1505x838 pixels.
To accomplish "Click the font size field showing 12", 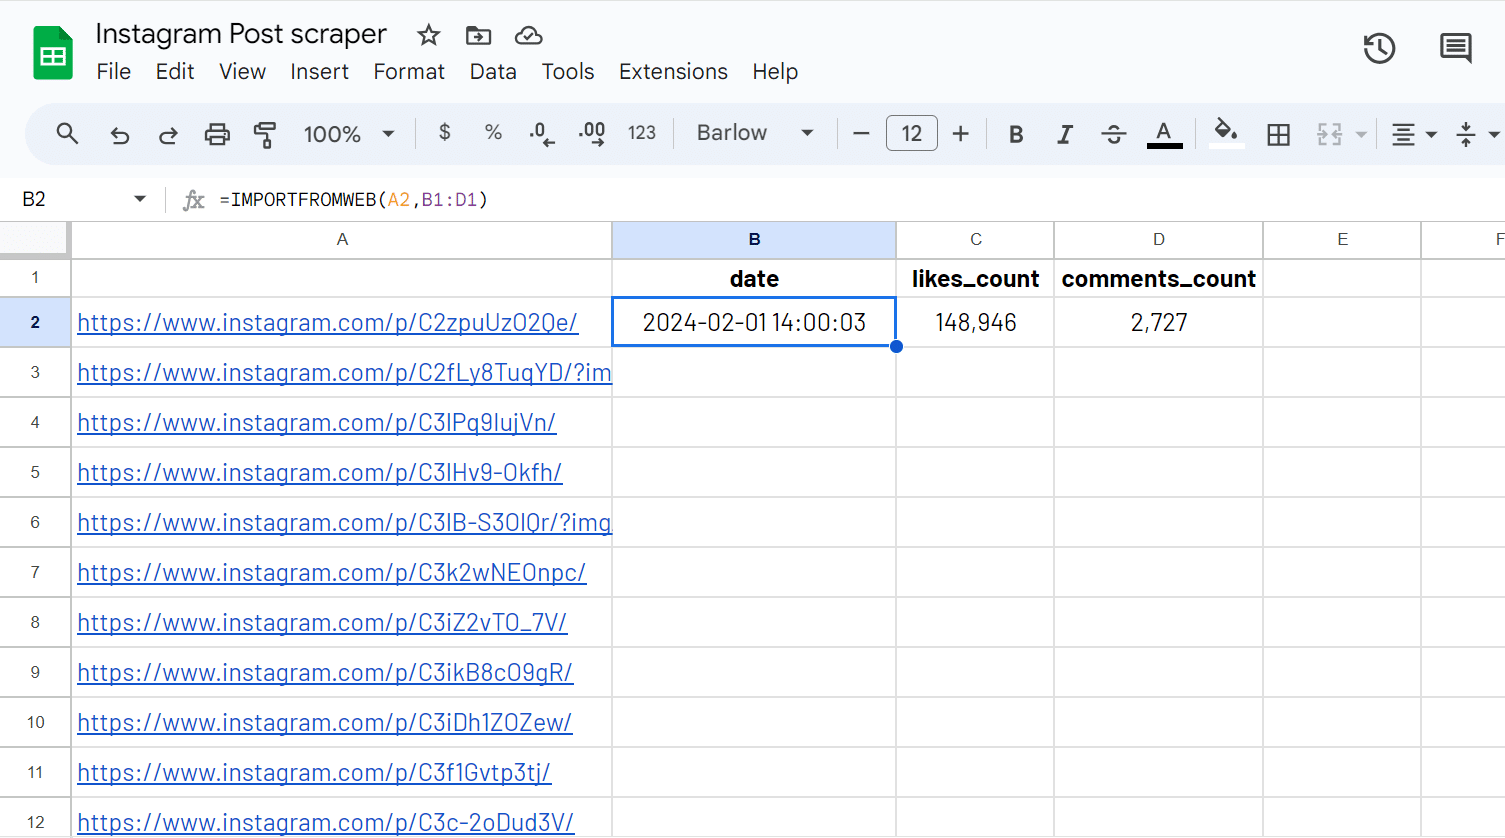I will [x=911, y=133].
